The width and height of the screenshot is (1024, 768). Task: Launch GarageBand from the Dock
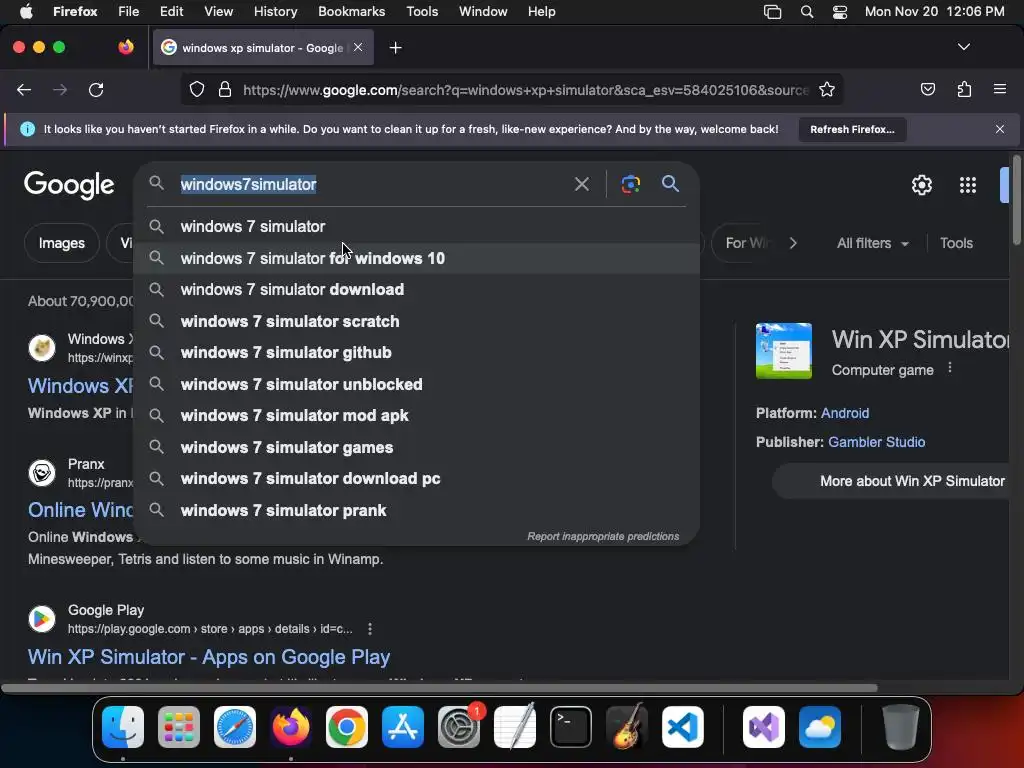tap(627, 727)
